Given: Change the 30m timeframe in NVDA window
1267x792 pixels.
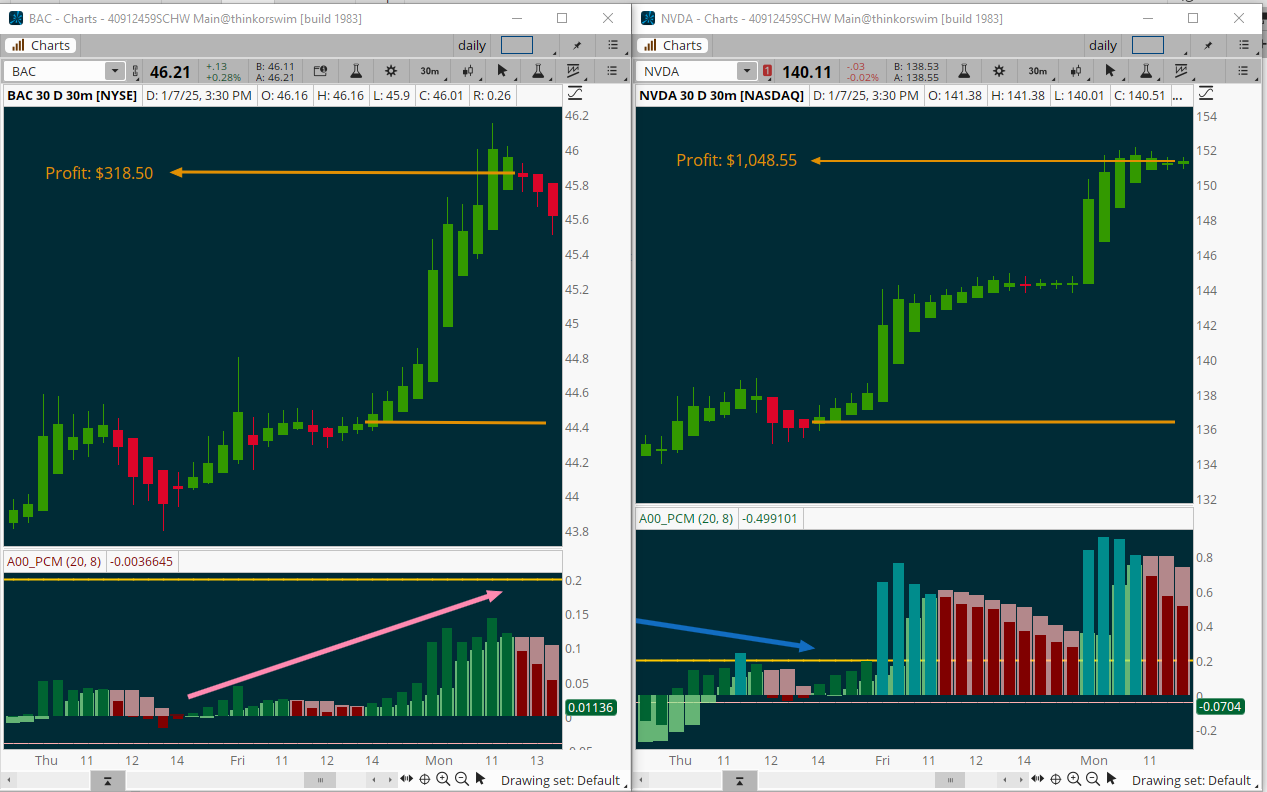Looking at the screenshot, I should 1037,71.
